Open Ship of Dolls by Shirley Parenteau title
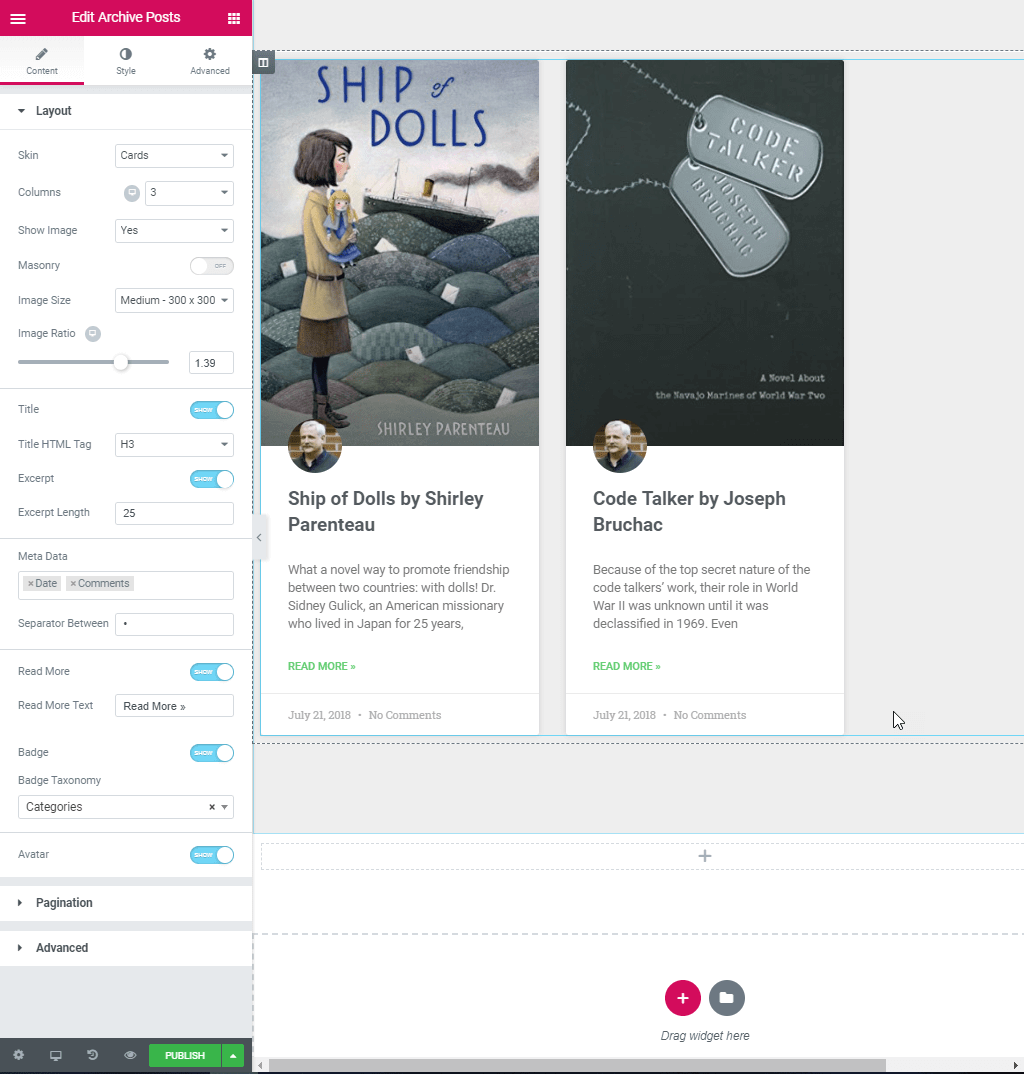1024x1074 pixels. 385,512
